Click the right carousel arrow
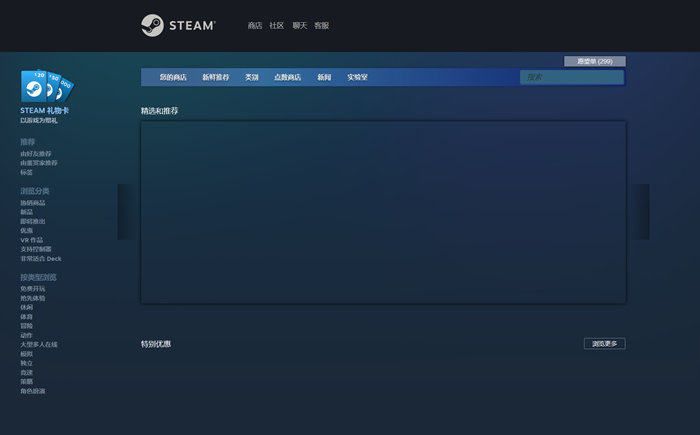 coord(639,212)
